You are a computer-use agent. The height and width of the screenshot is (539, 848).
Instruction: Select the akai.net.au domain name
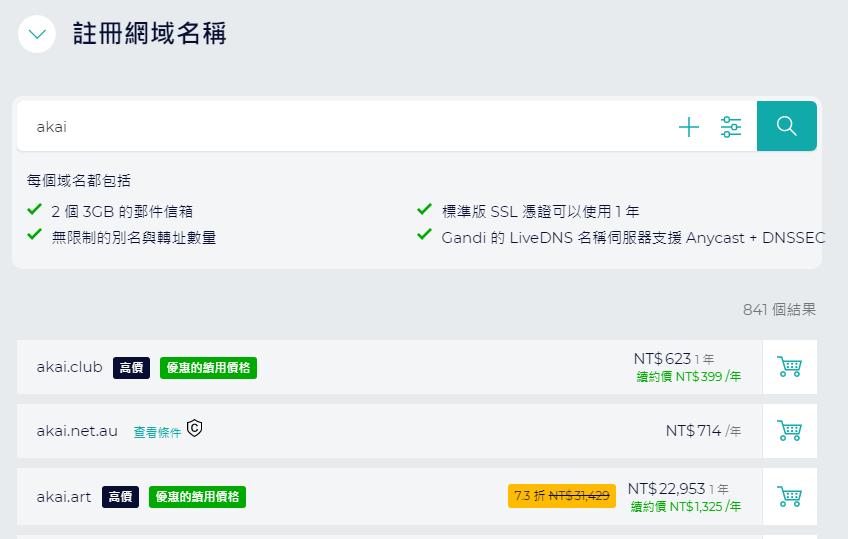pyautogui.click(x=77, y=431)
